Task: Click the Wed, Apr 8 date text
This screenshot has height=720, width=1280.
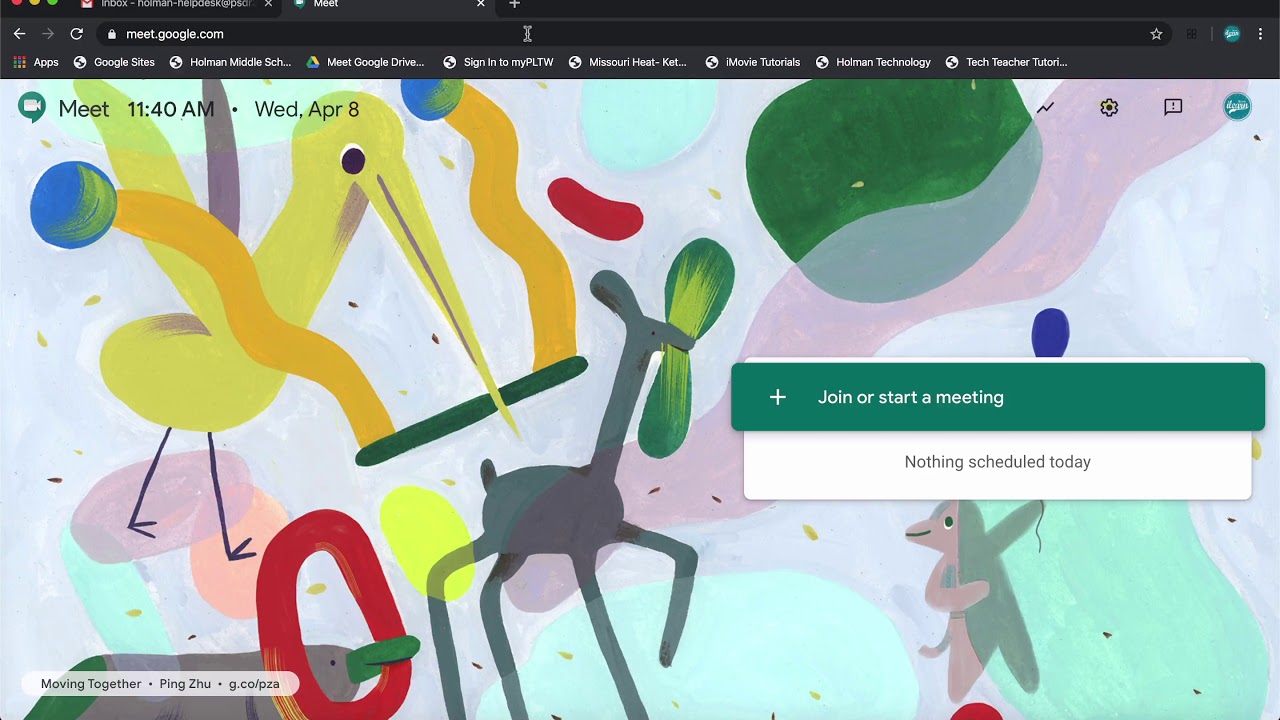Action: point(307,109)
